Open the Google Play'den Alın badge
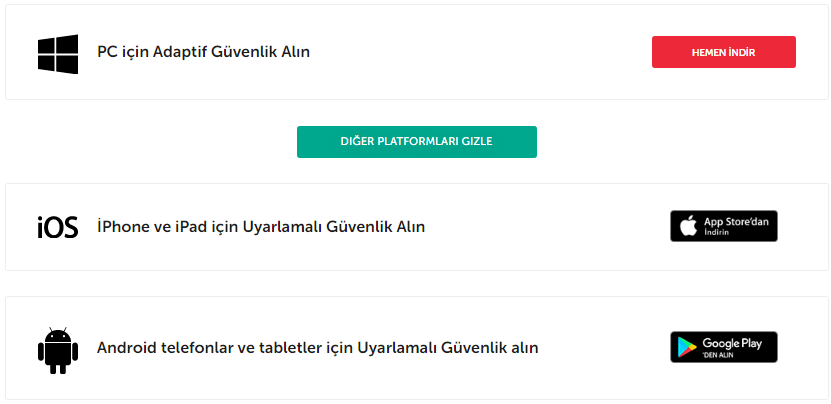 pos(723,347)
